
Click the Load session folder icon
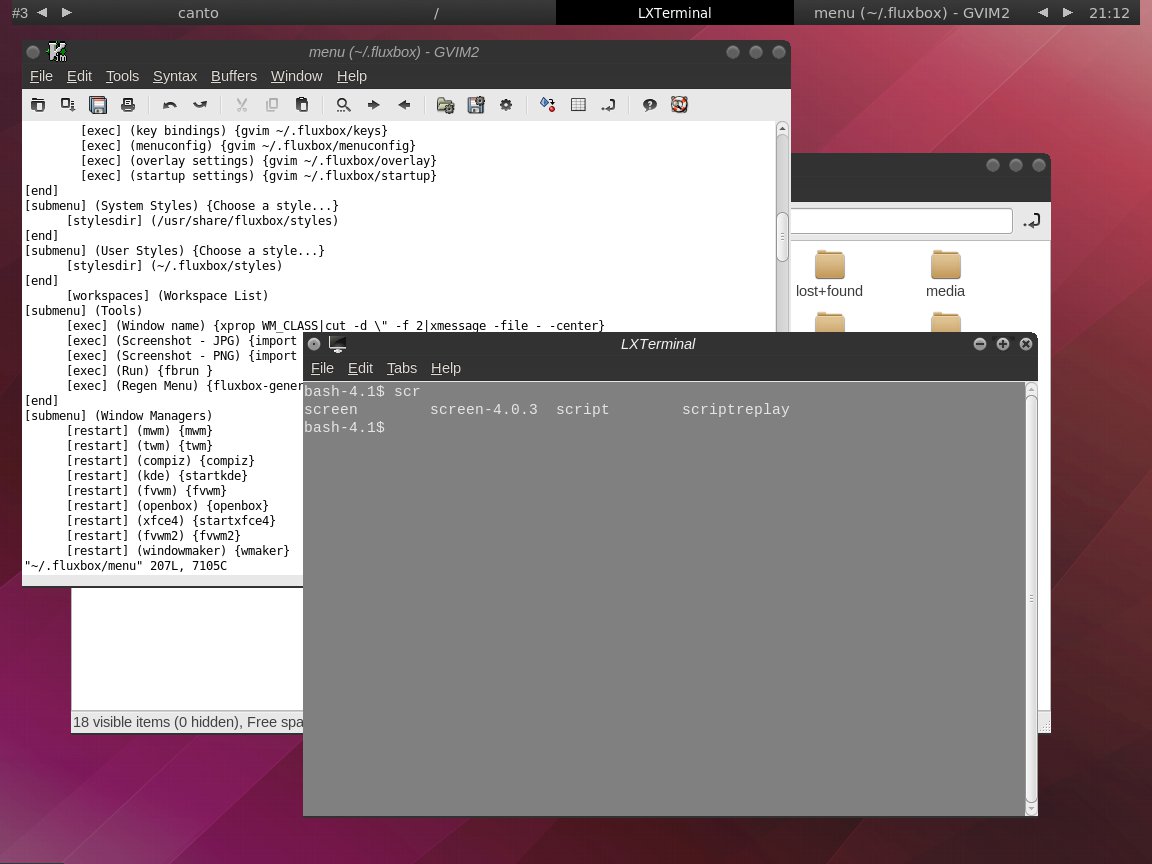pyautogui.click(x=445, y=105)
